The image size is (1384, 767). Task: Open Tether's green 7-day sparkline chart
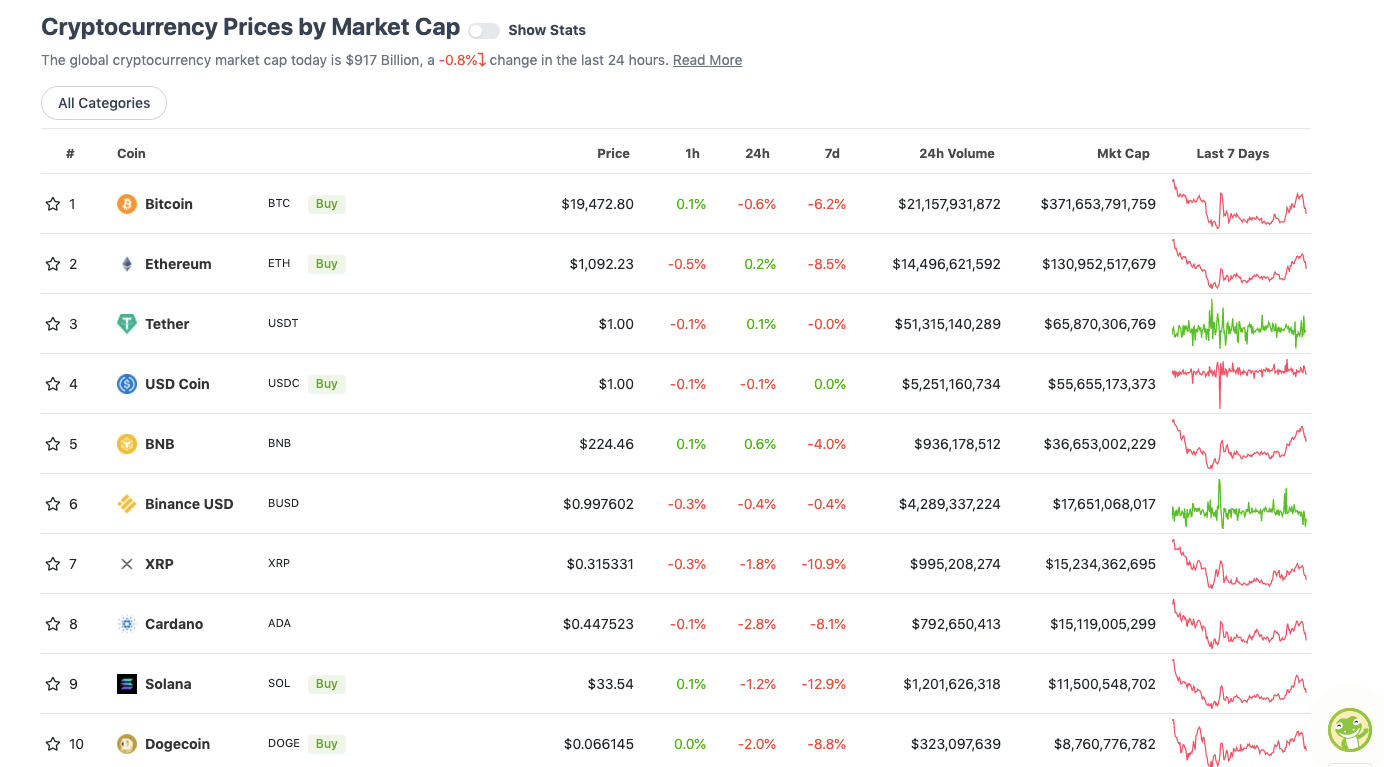click(1239, 324)
